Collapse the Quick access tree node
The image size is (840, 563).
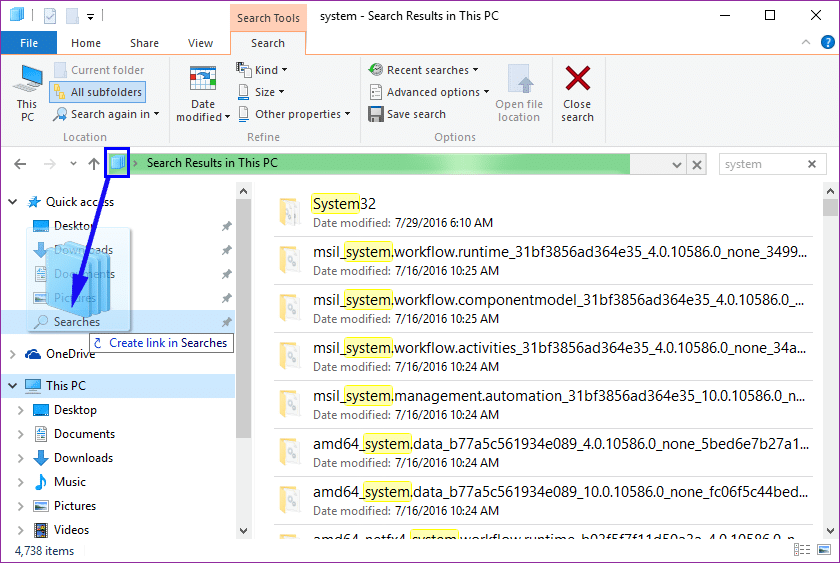[x=13, y=202]
